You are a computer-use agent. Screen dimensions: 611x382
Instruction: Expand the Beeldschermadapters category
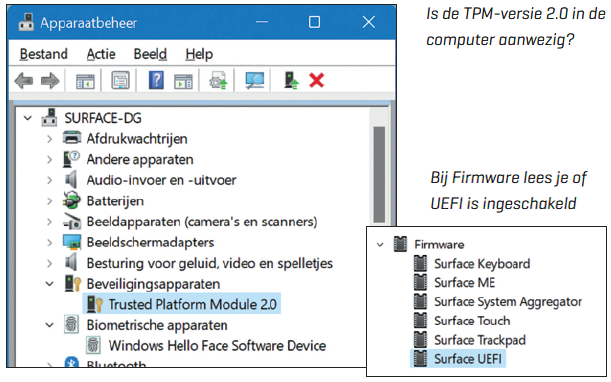click(x=49, y=242)
